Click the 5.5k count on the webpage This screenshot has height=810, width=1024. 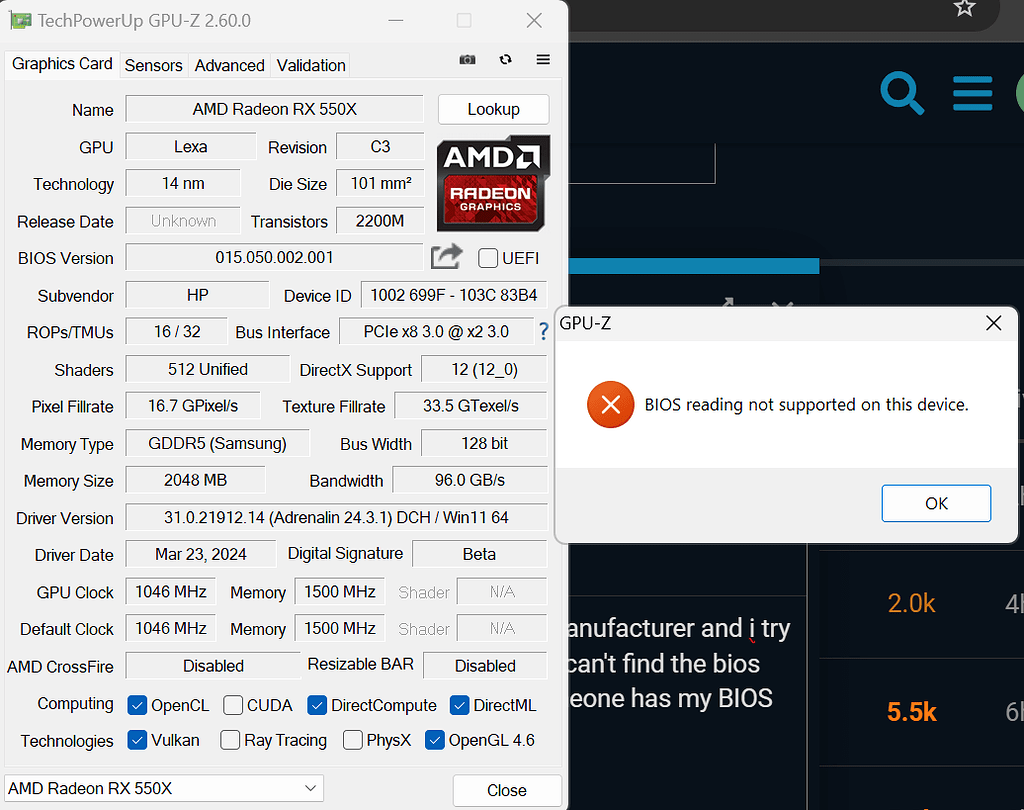tap(912, 711)
